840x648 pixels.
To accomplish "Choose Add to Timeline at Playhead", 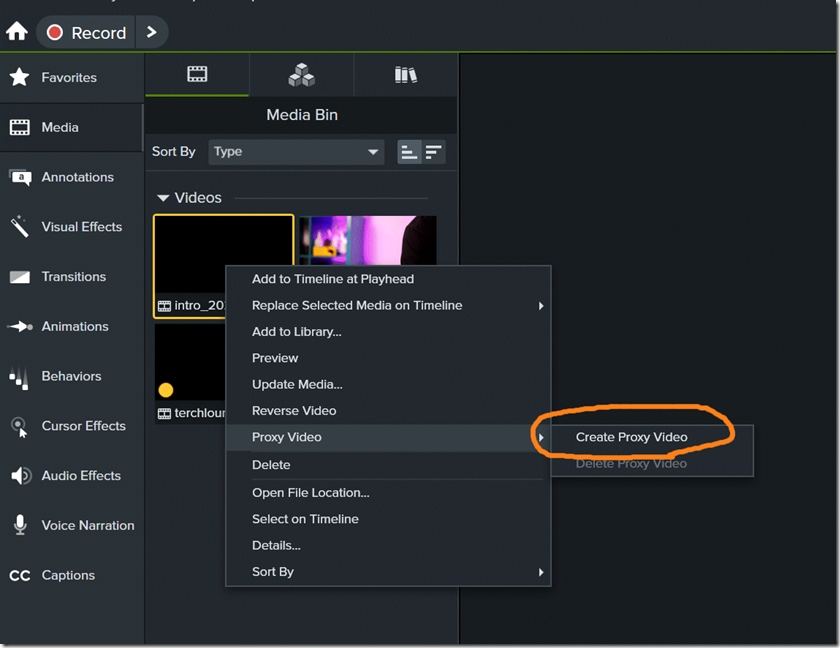I will (x=388, y=280).
